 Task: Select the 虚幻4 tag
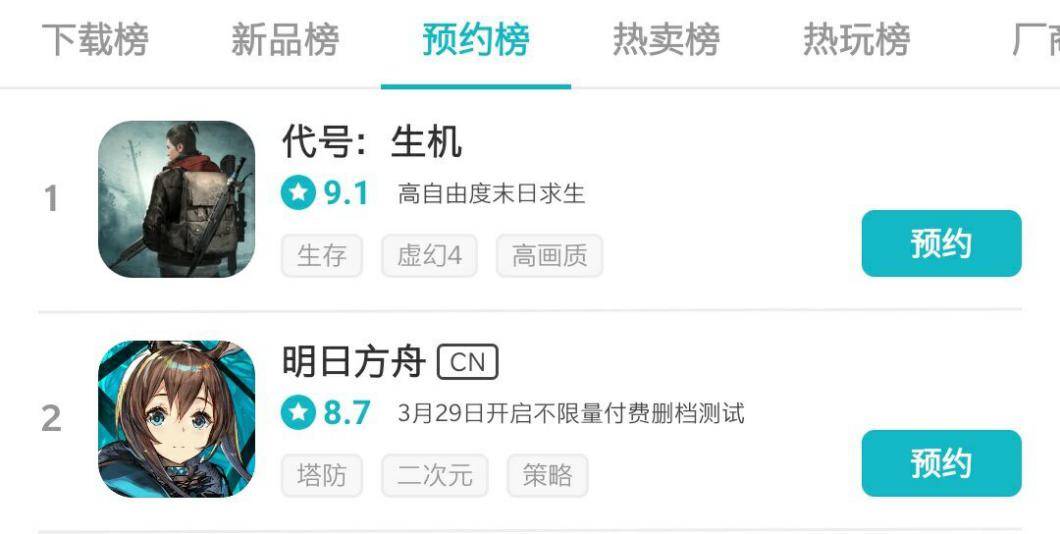click(x=429, y=256)
